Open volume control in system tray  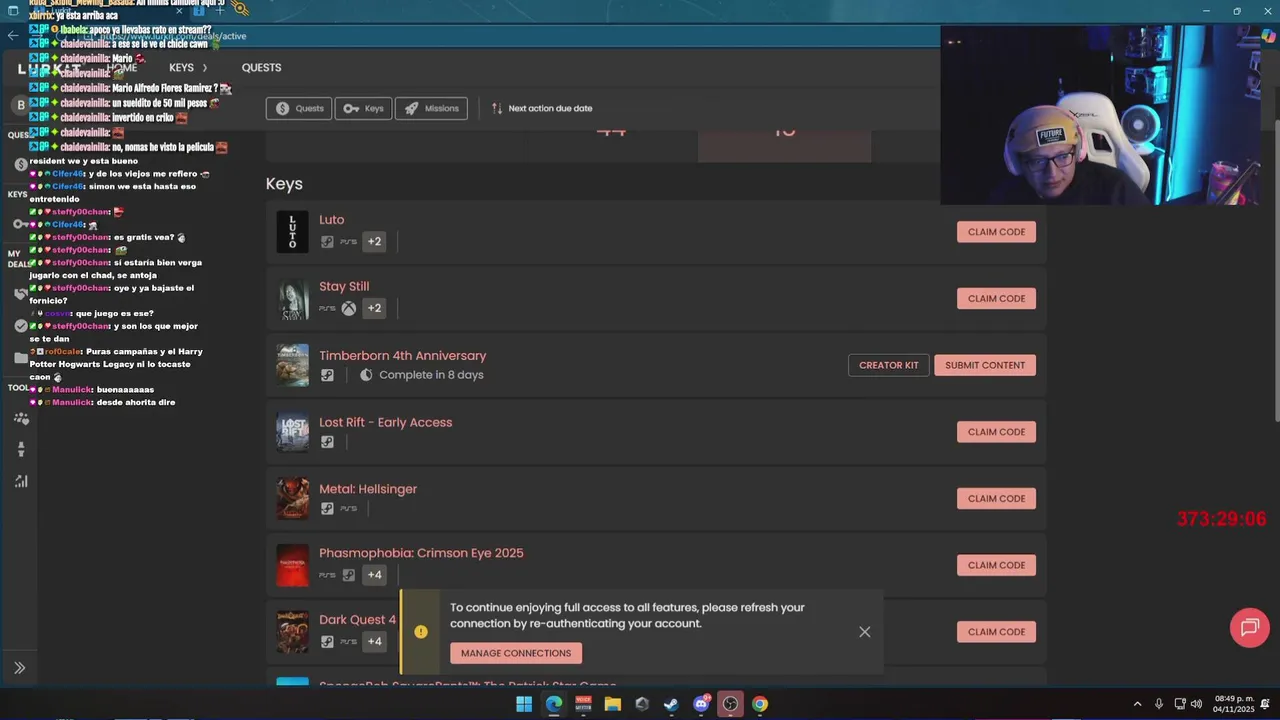tap(1196, 704)
